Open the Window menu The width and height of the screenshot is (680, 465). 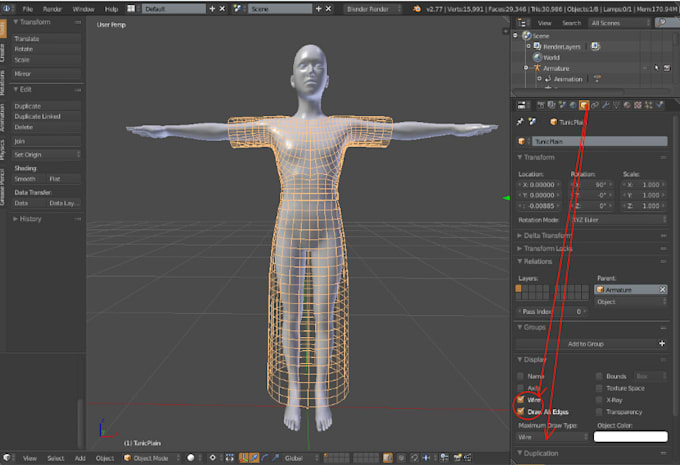(83, 9)
